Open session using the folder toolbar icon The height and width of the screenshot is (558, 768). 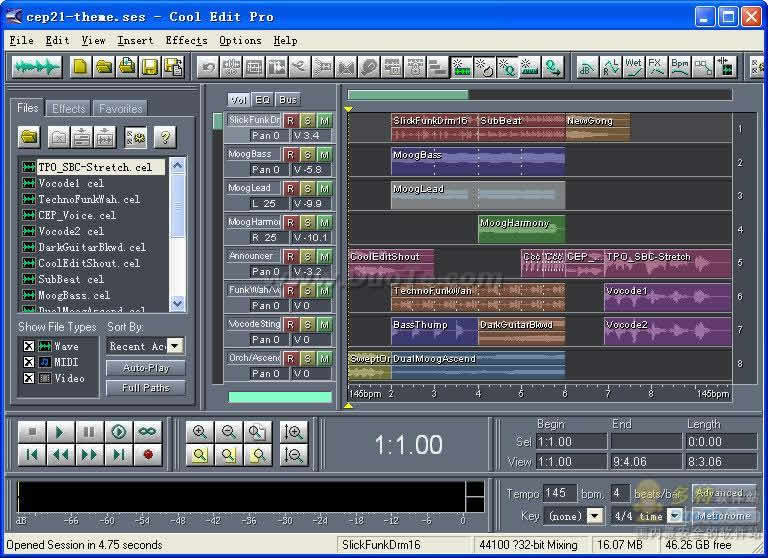click(x=103, y=67)
